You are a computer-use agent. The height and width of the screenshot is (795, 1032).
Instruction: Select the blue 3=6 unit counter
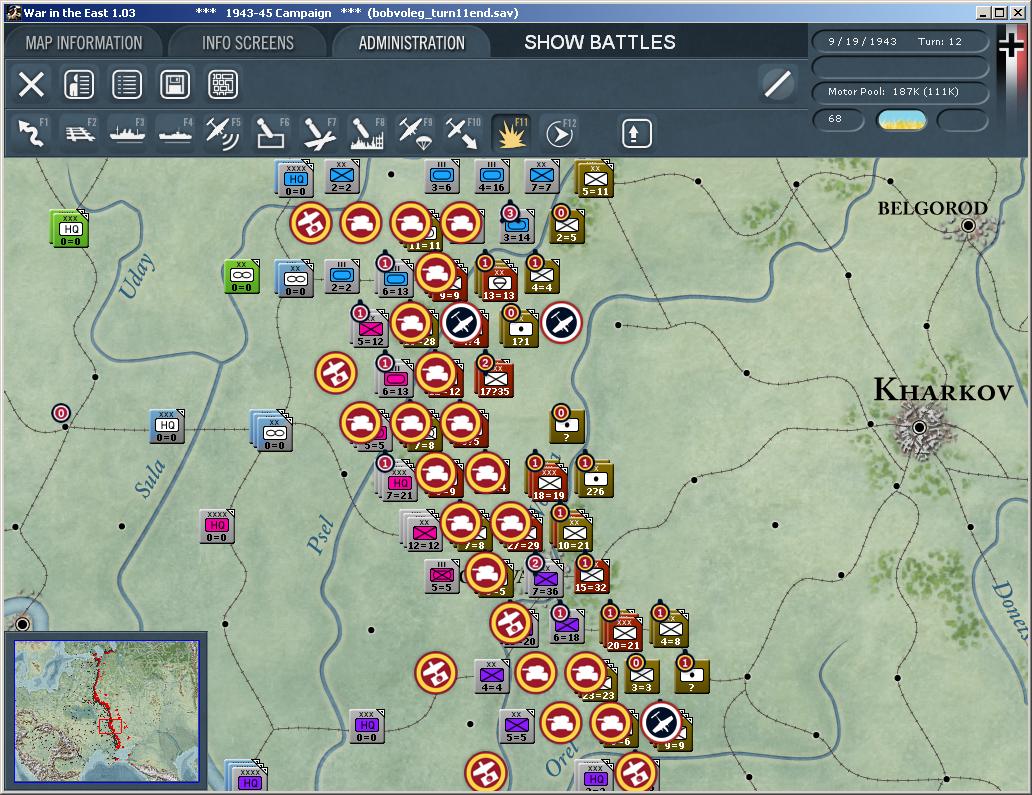(x=441, y=177)
